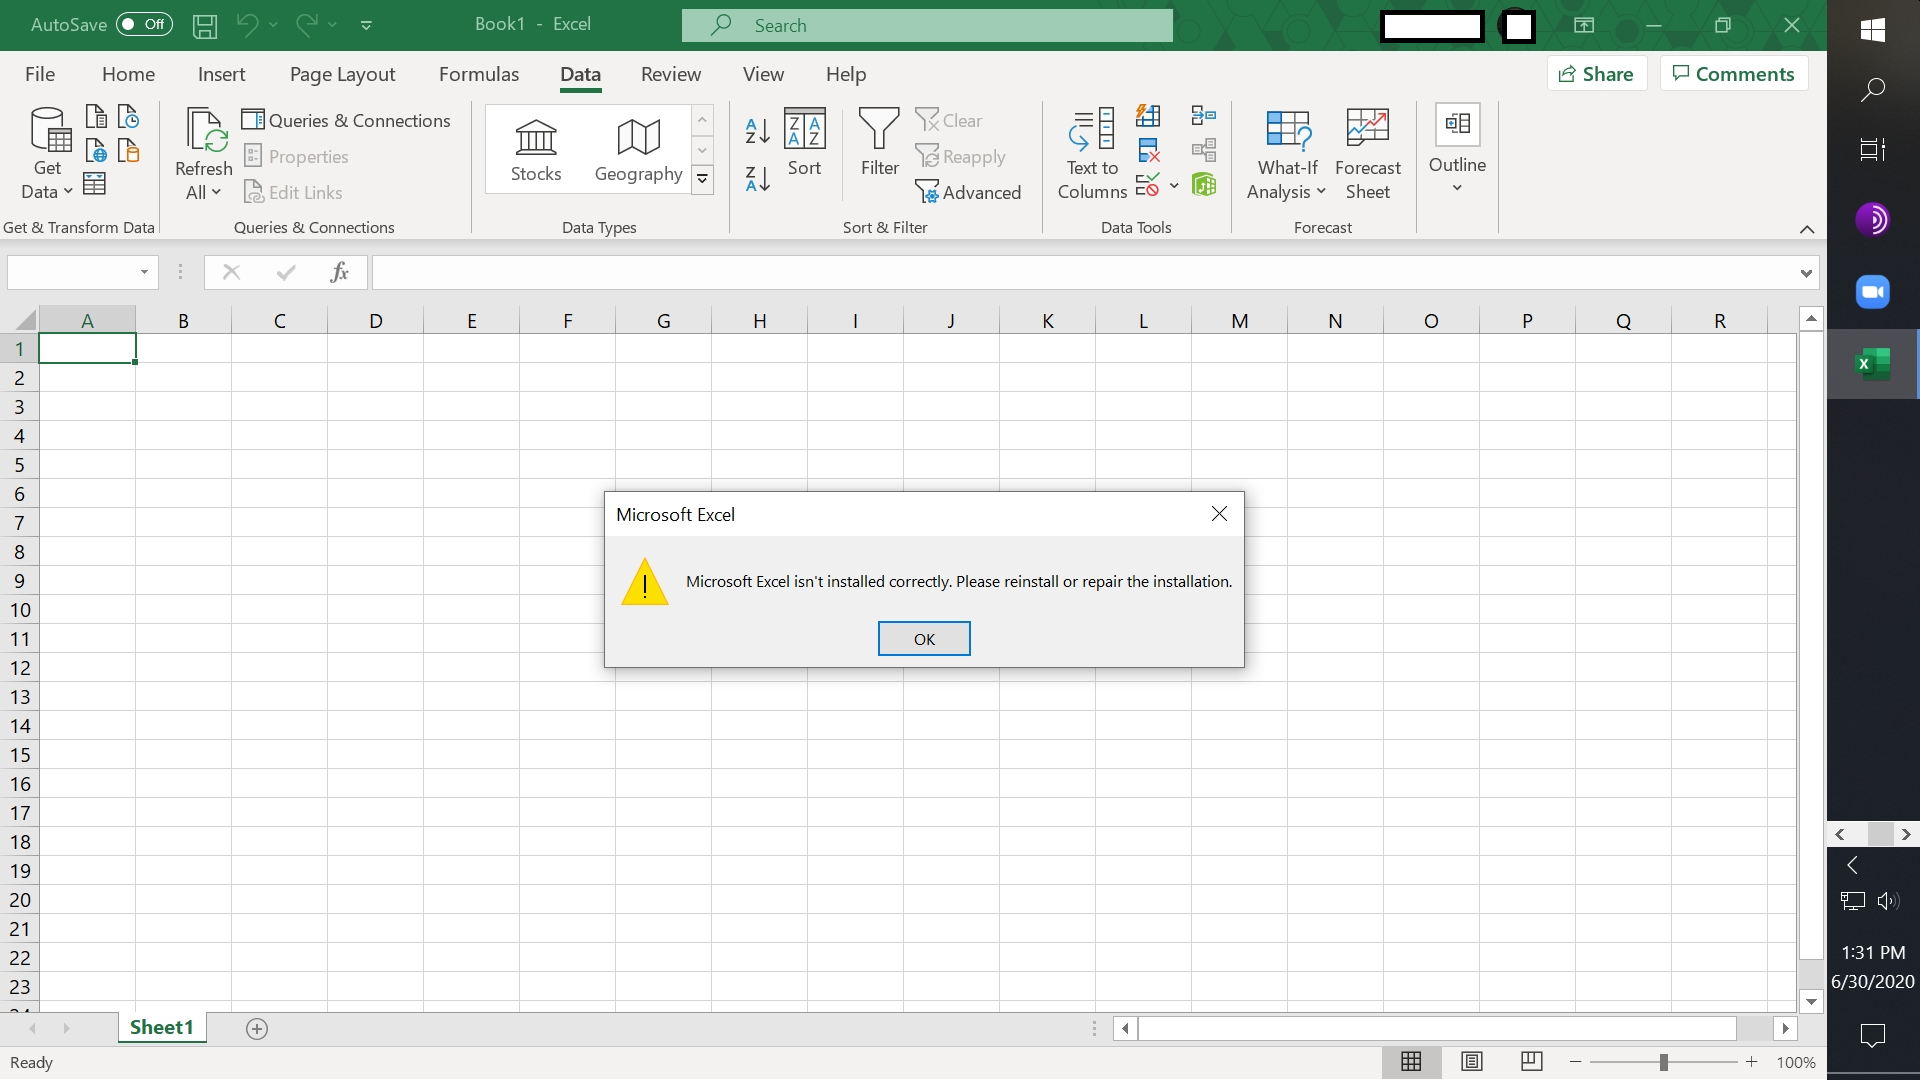Screen dimensions: 1920x1080
Task: Open the Comments pane button
Action: pos(1734,74)
